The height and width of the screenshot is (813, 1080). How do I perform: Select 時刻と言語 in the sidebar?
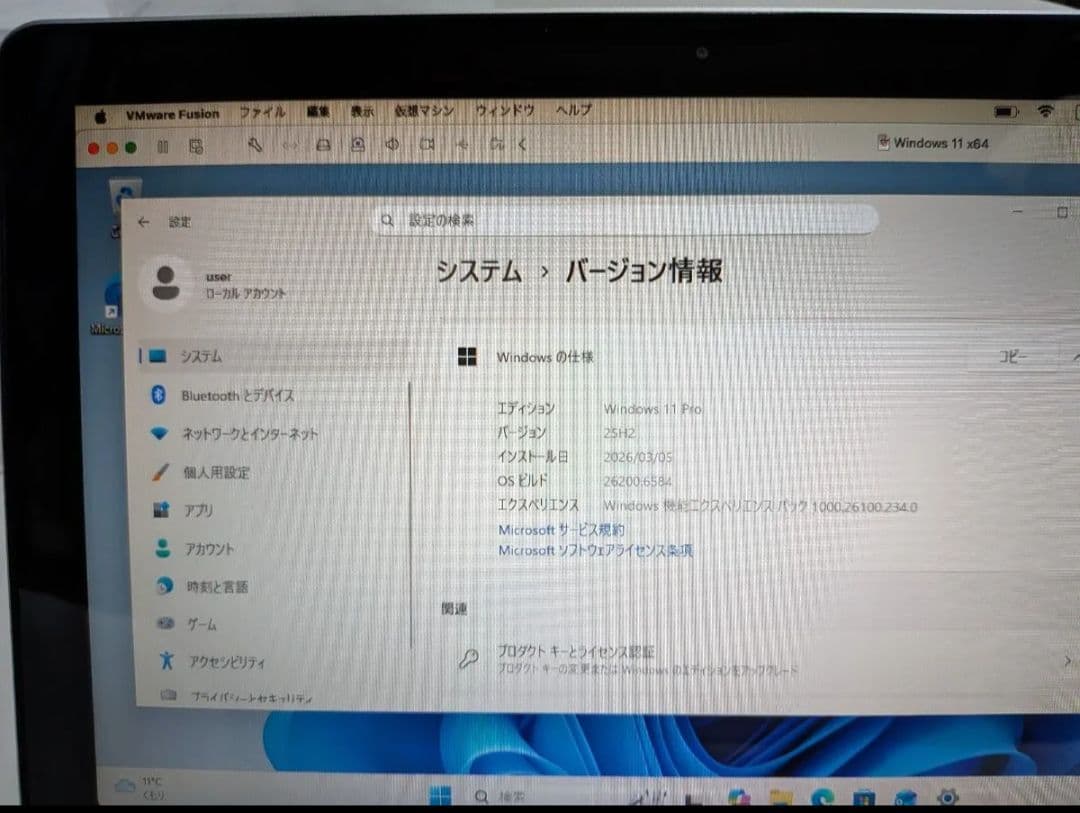click(273, 587)
